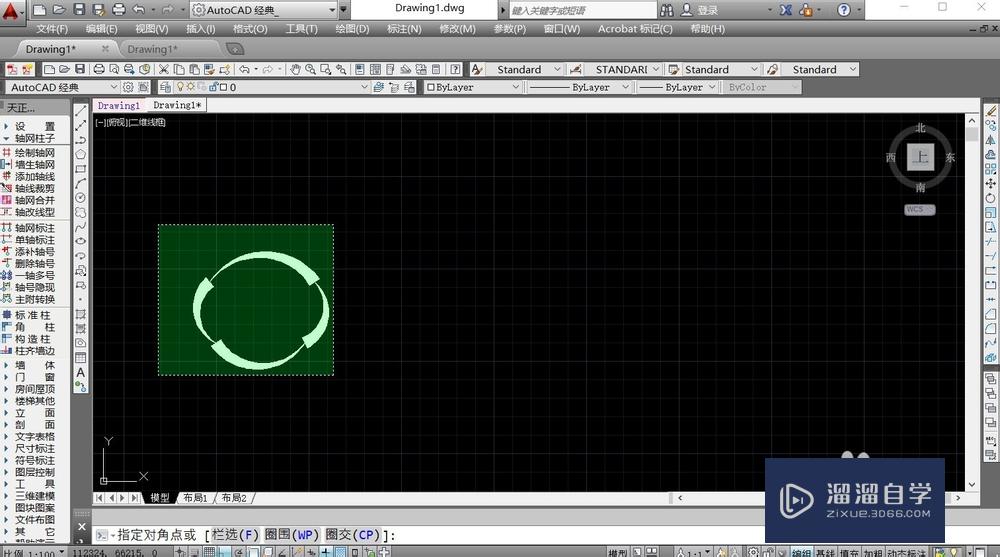Select the Move tool in modify toolbar
1000x557 pixels.
pyautogui.click(x=990, y=183)
